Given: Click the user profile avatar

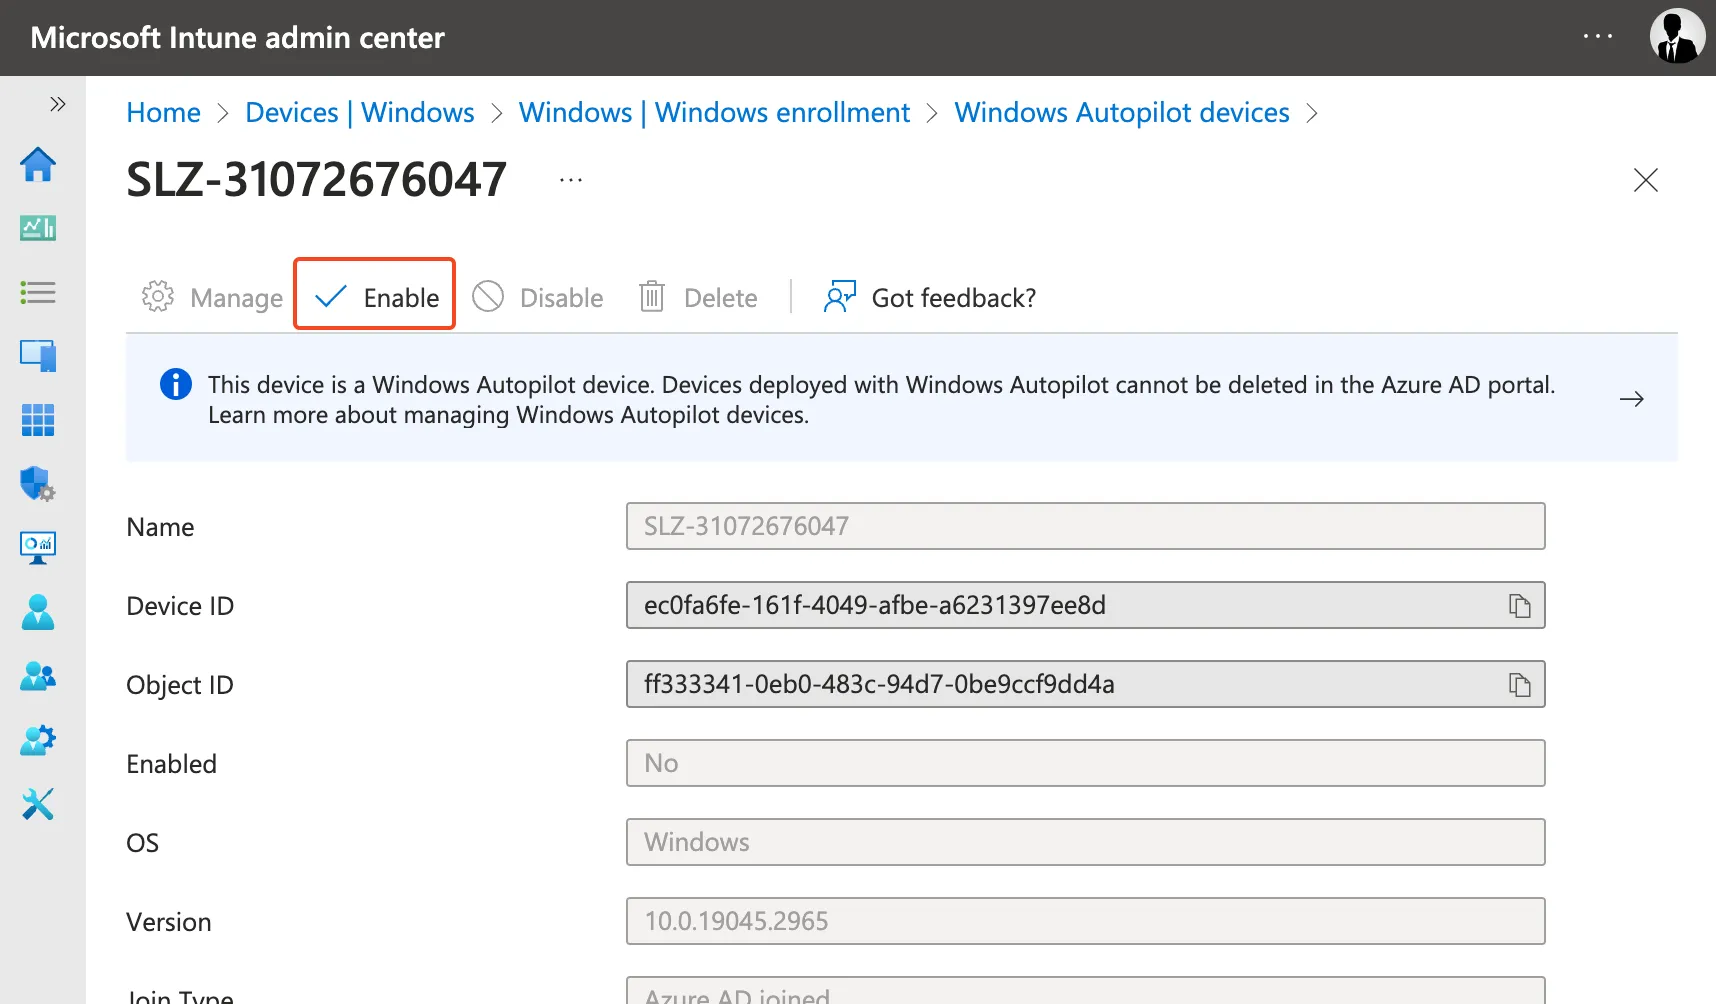Looking at the screenshot, I should pyautogui.click(x=1677, y=36).
